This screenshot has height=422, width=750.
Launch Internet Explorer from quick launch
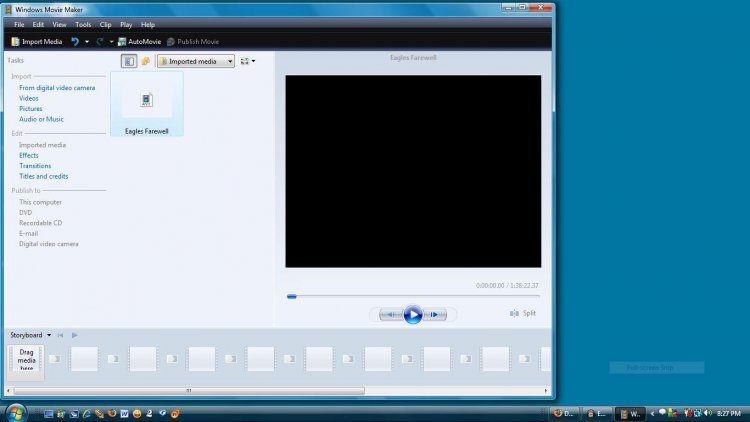(87, 414)
